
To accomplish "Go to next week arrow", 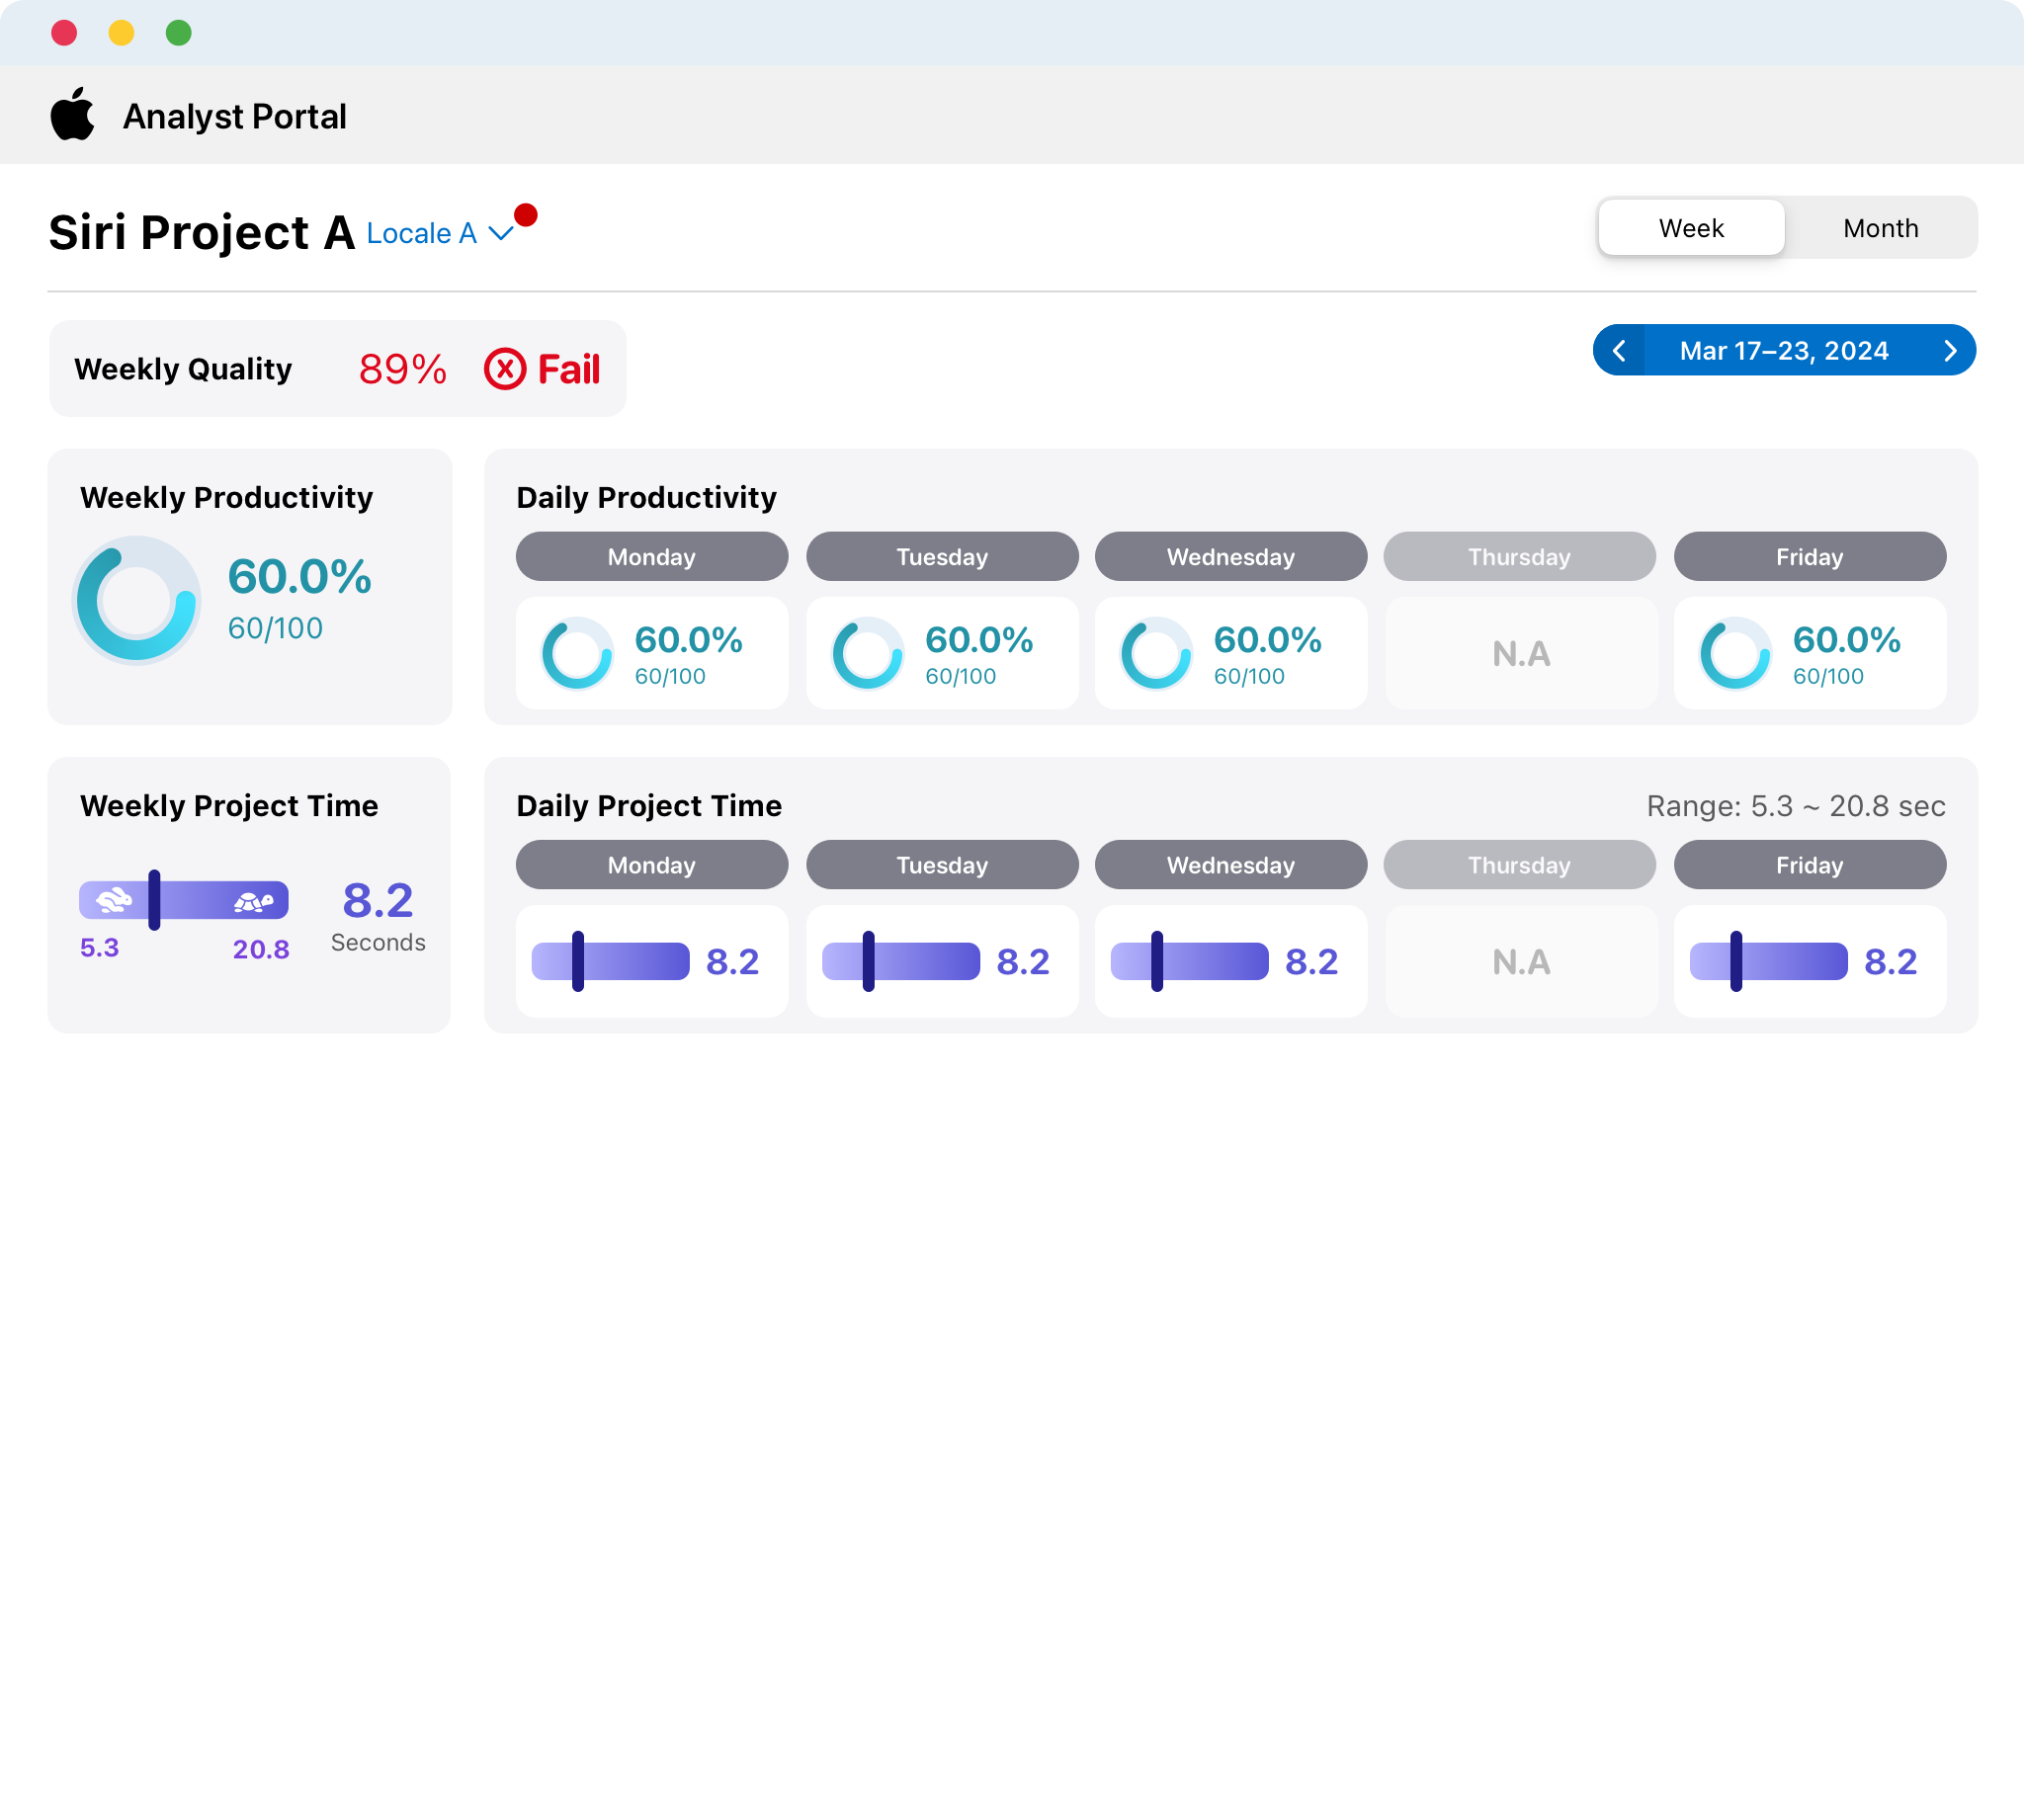I will click(1950, 350).
